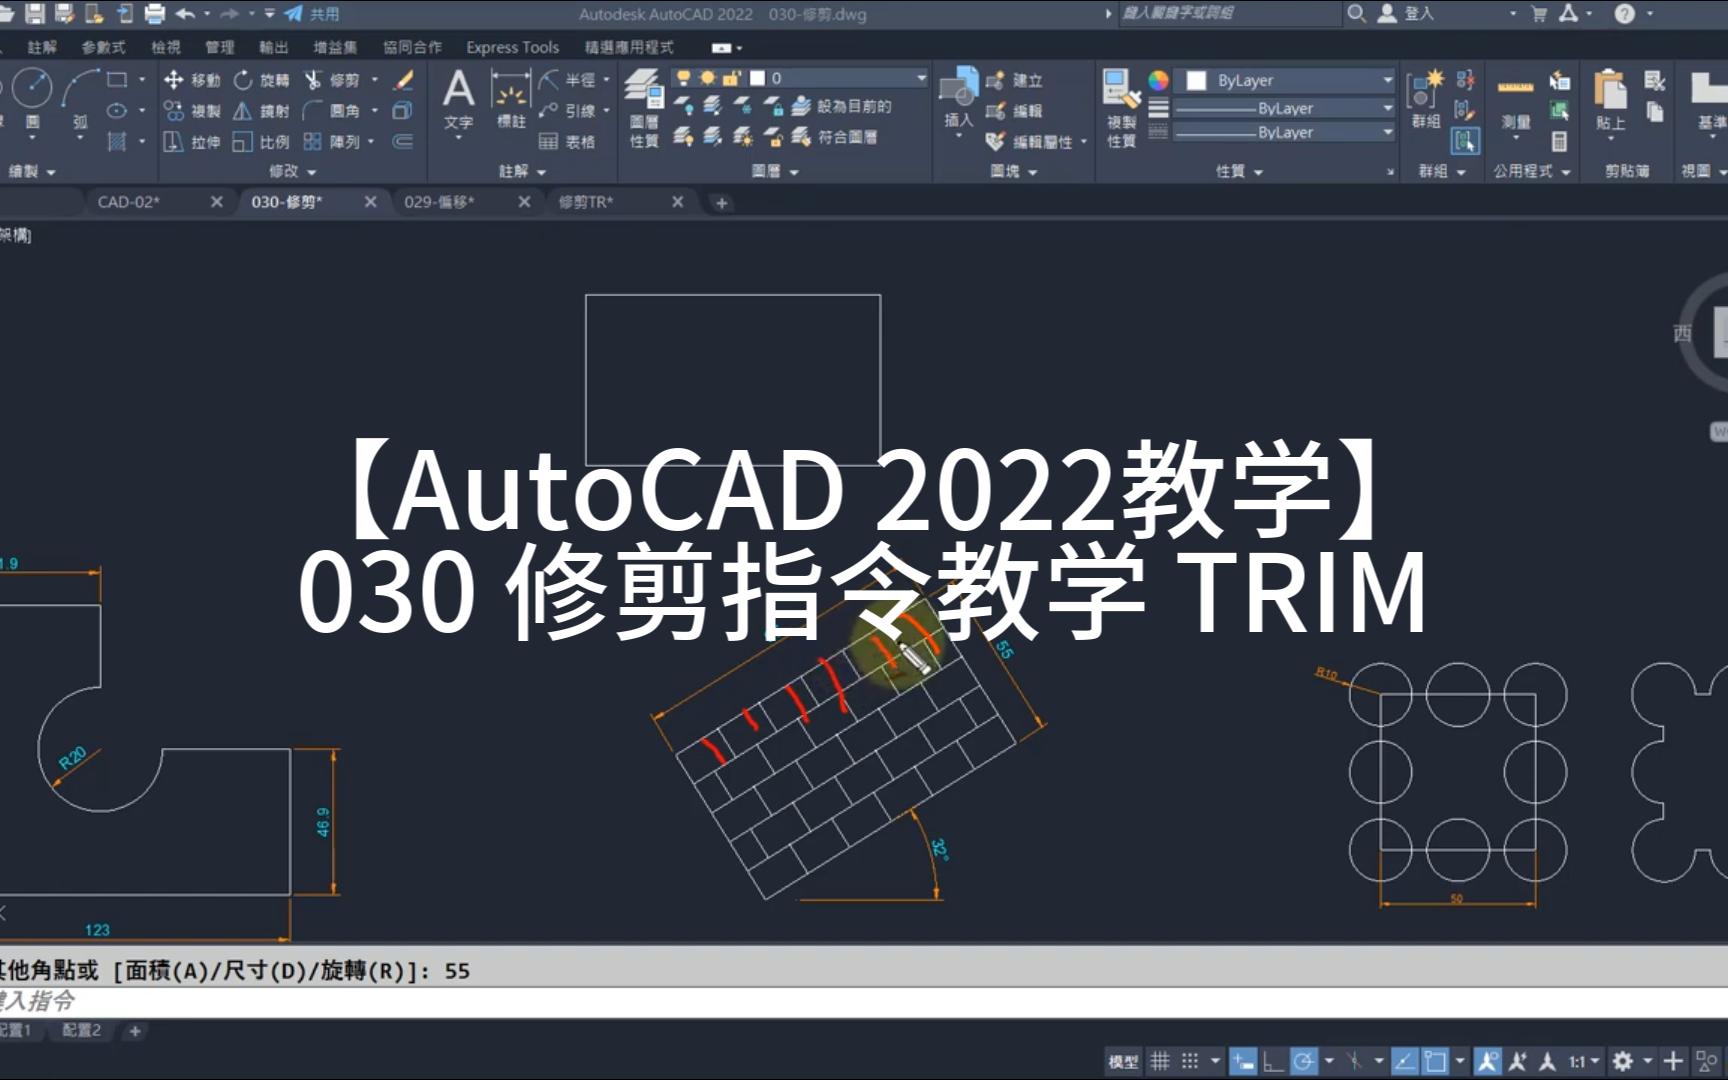Open the Express Tools ribbon tab
1728x1080 pixels.
(x=512, y=47)
